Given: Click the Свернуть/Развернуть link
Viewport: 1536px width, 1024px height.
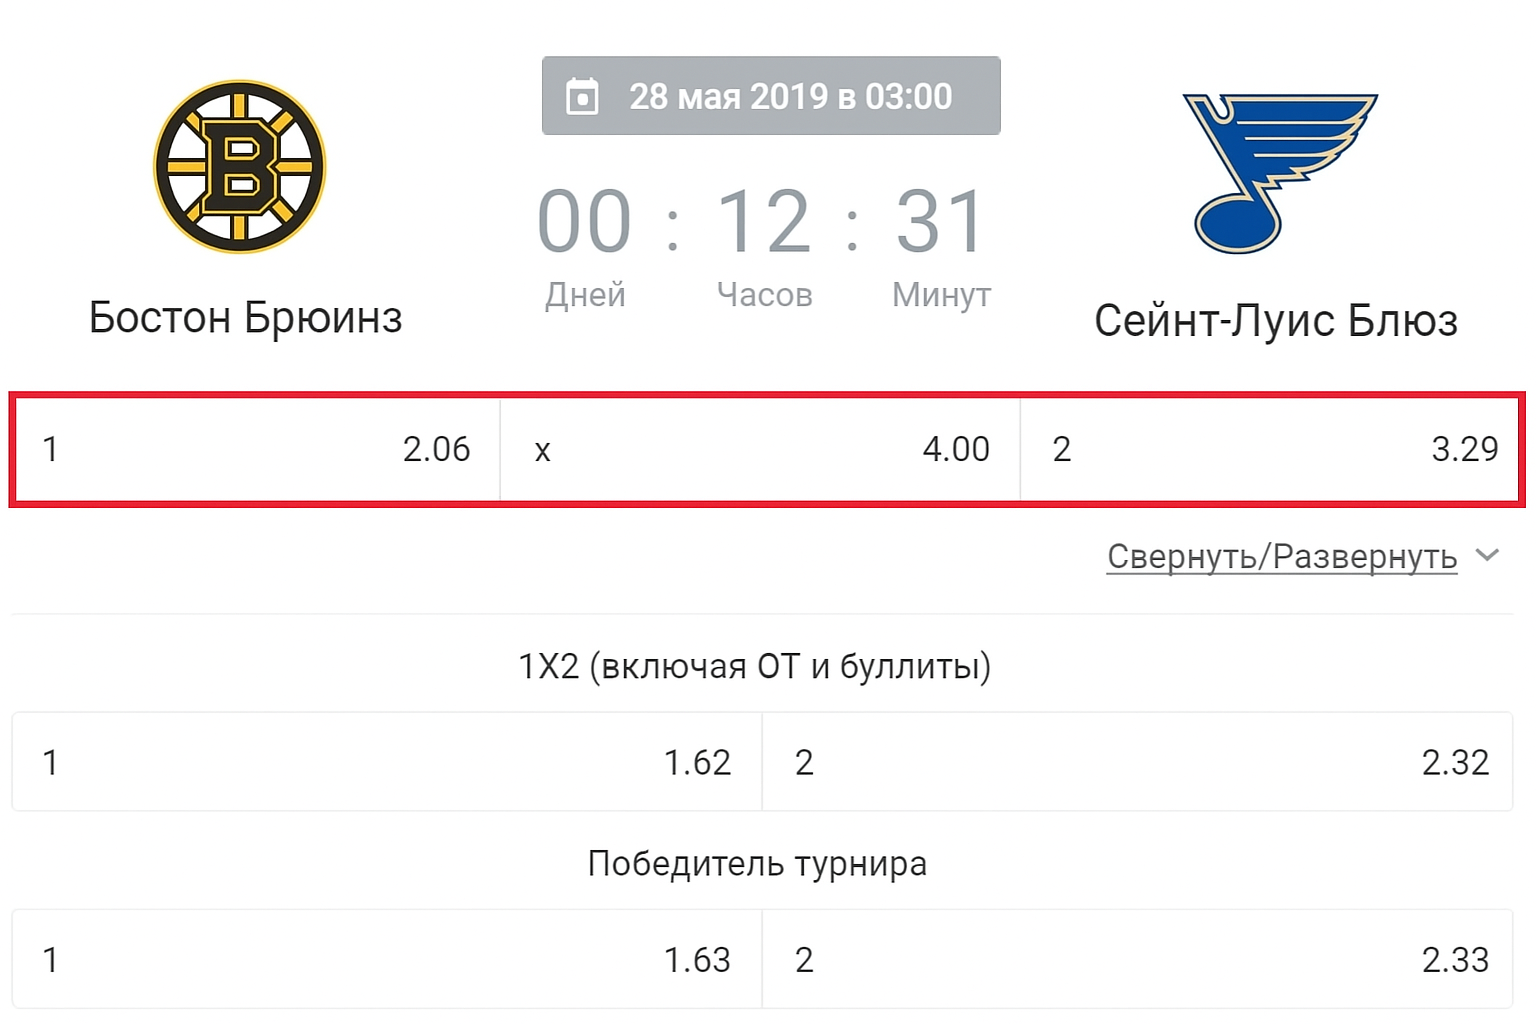Looking at the screenshot, I should click(x=1281, y=556).
